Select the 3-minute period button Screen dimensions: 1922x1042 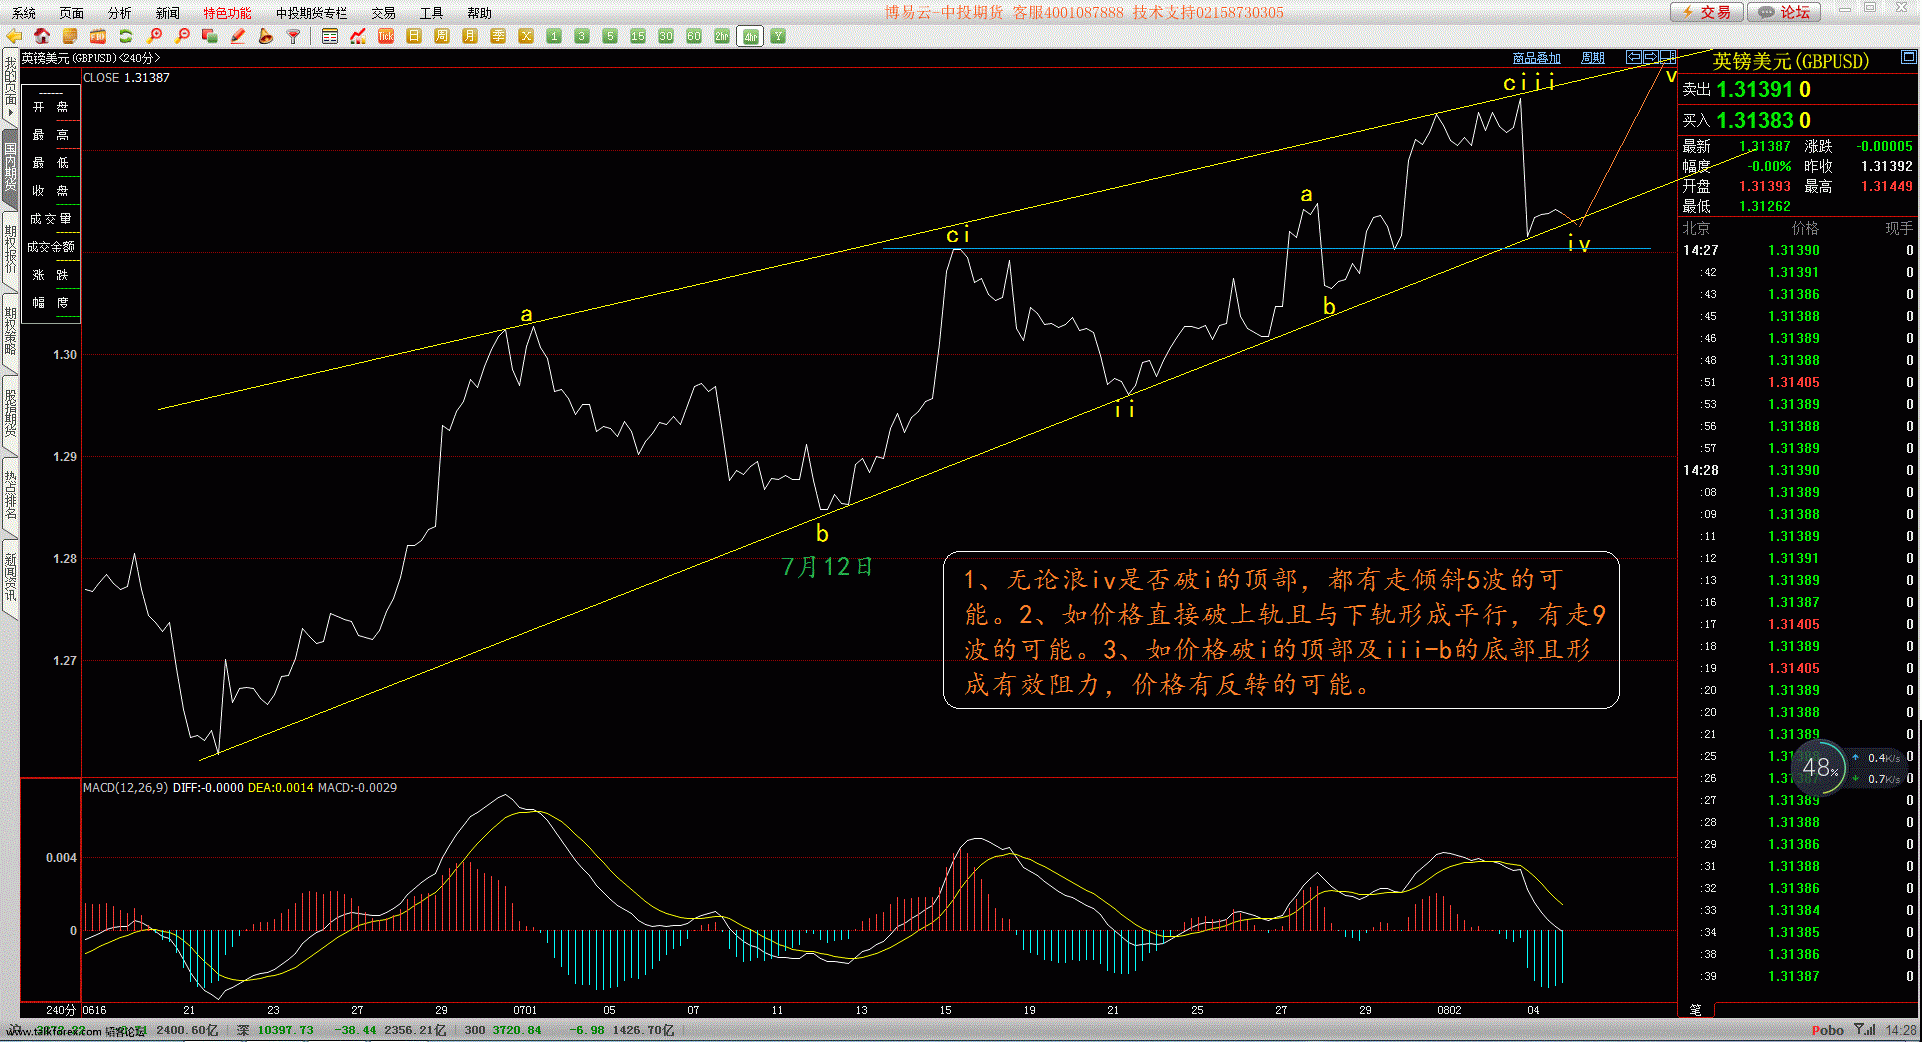(x=582, y=36)
